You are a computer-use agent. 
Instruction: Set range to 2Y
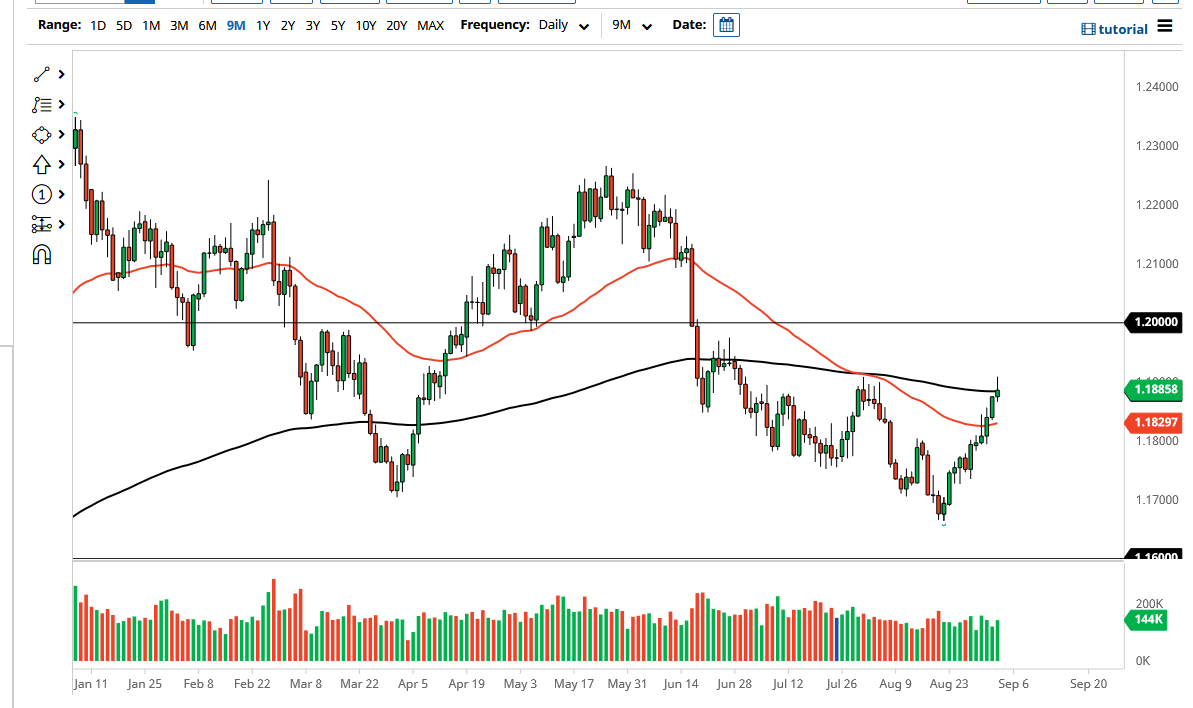click(x=288, y=25)
